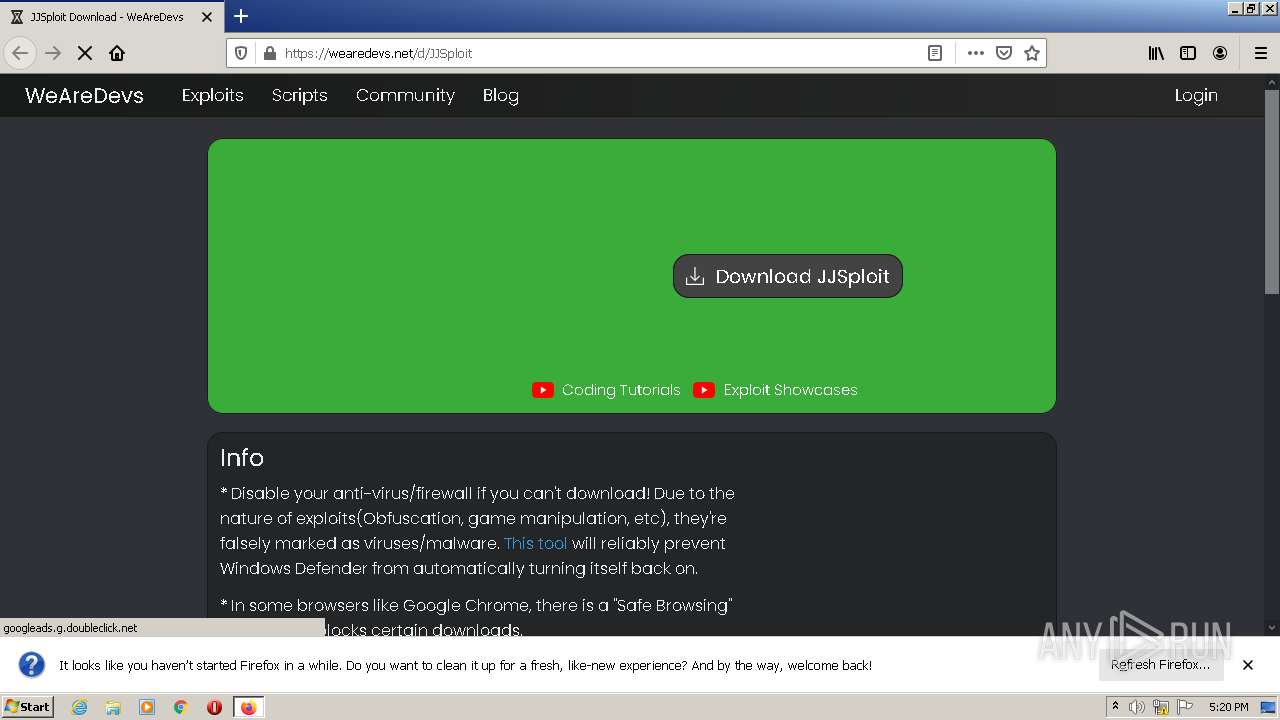Screen dimensions: 1280x720
Task: Close the JJSploit Download tab
Action: [x=207, y=17]
